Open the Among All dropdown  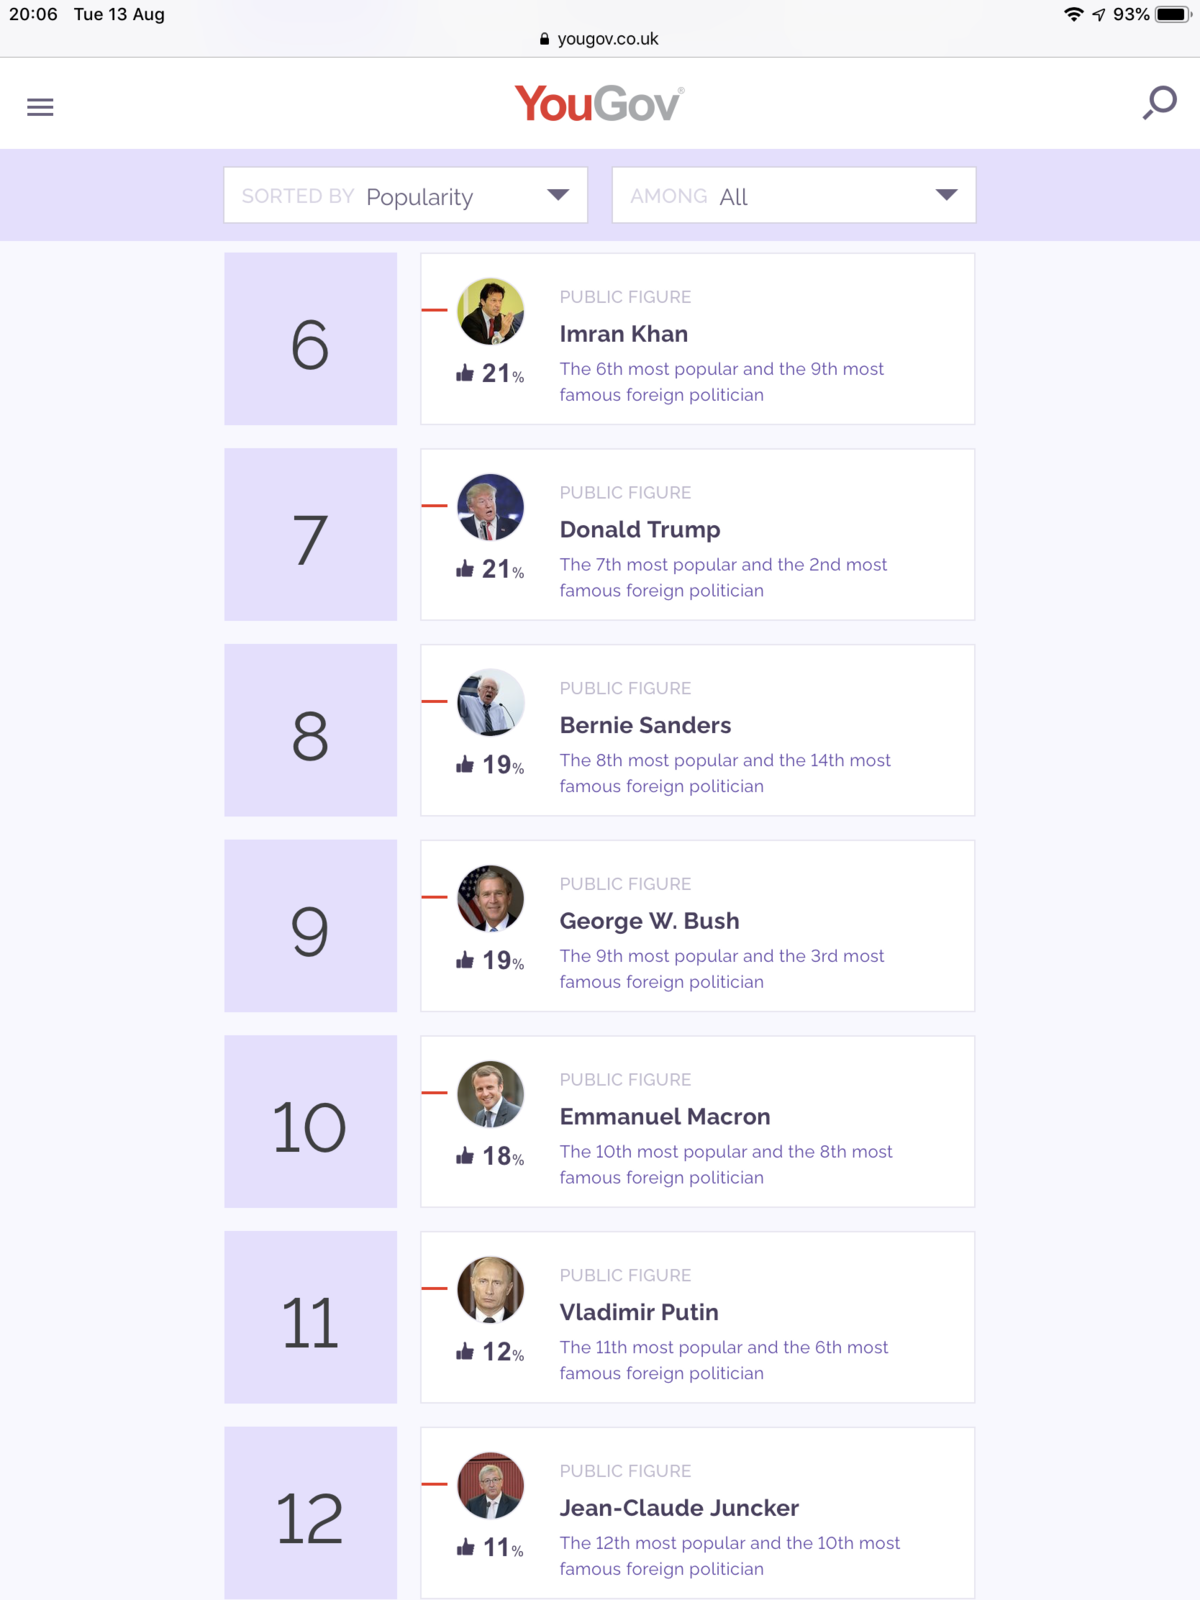tap(793, 196)
